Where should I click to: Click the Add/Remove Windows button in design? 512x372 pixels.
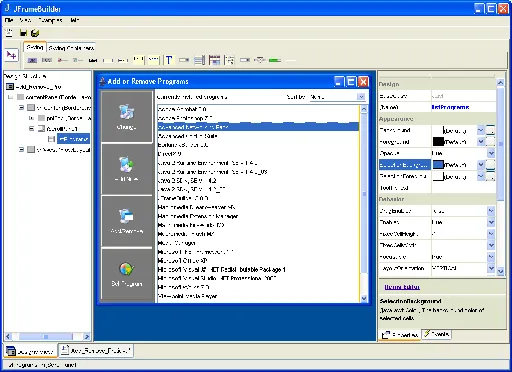(127, 221)
